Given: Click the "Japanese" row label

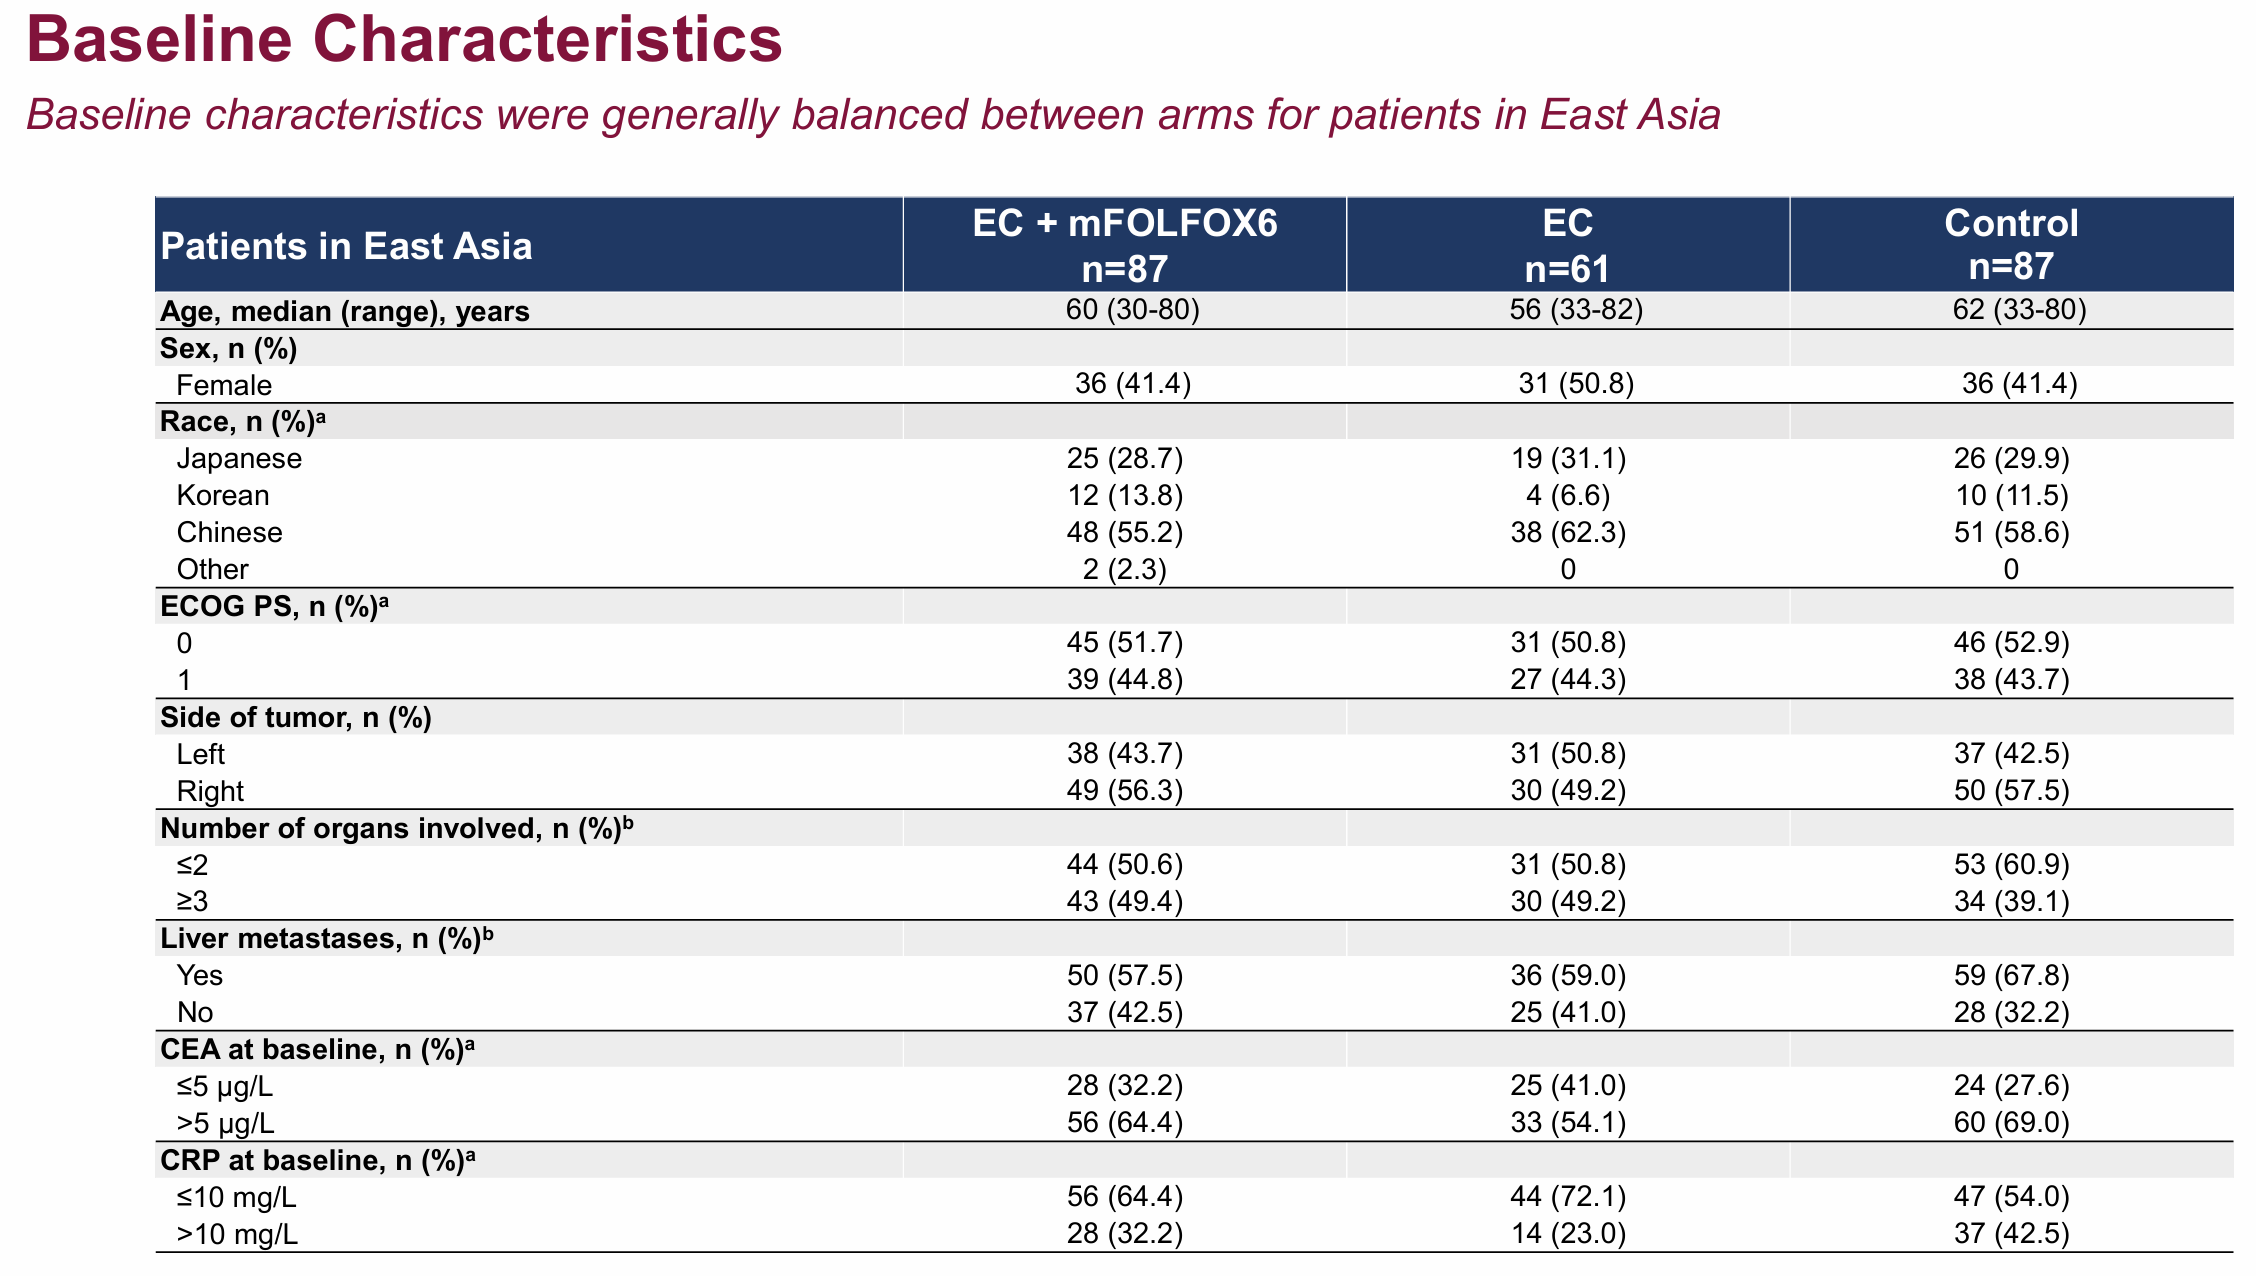Looking at the screenshot, I should [x=239, y=459].
